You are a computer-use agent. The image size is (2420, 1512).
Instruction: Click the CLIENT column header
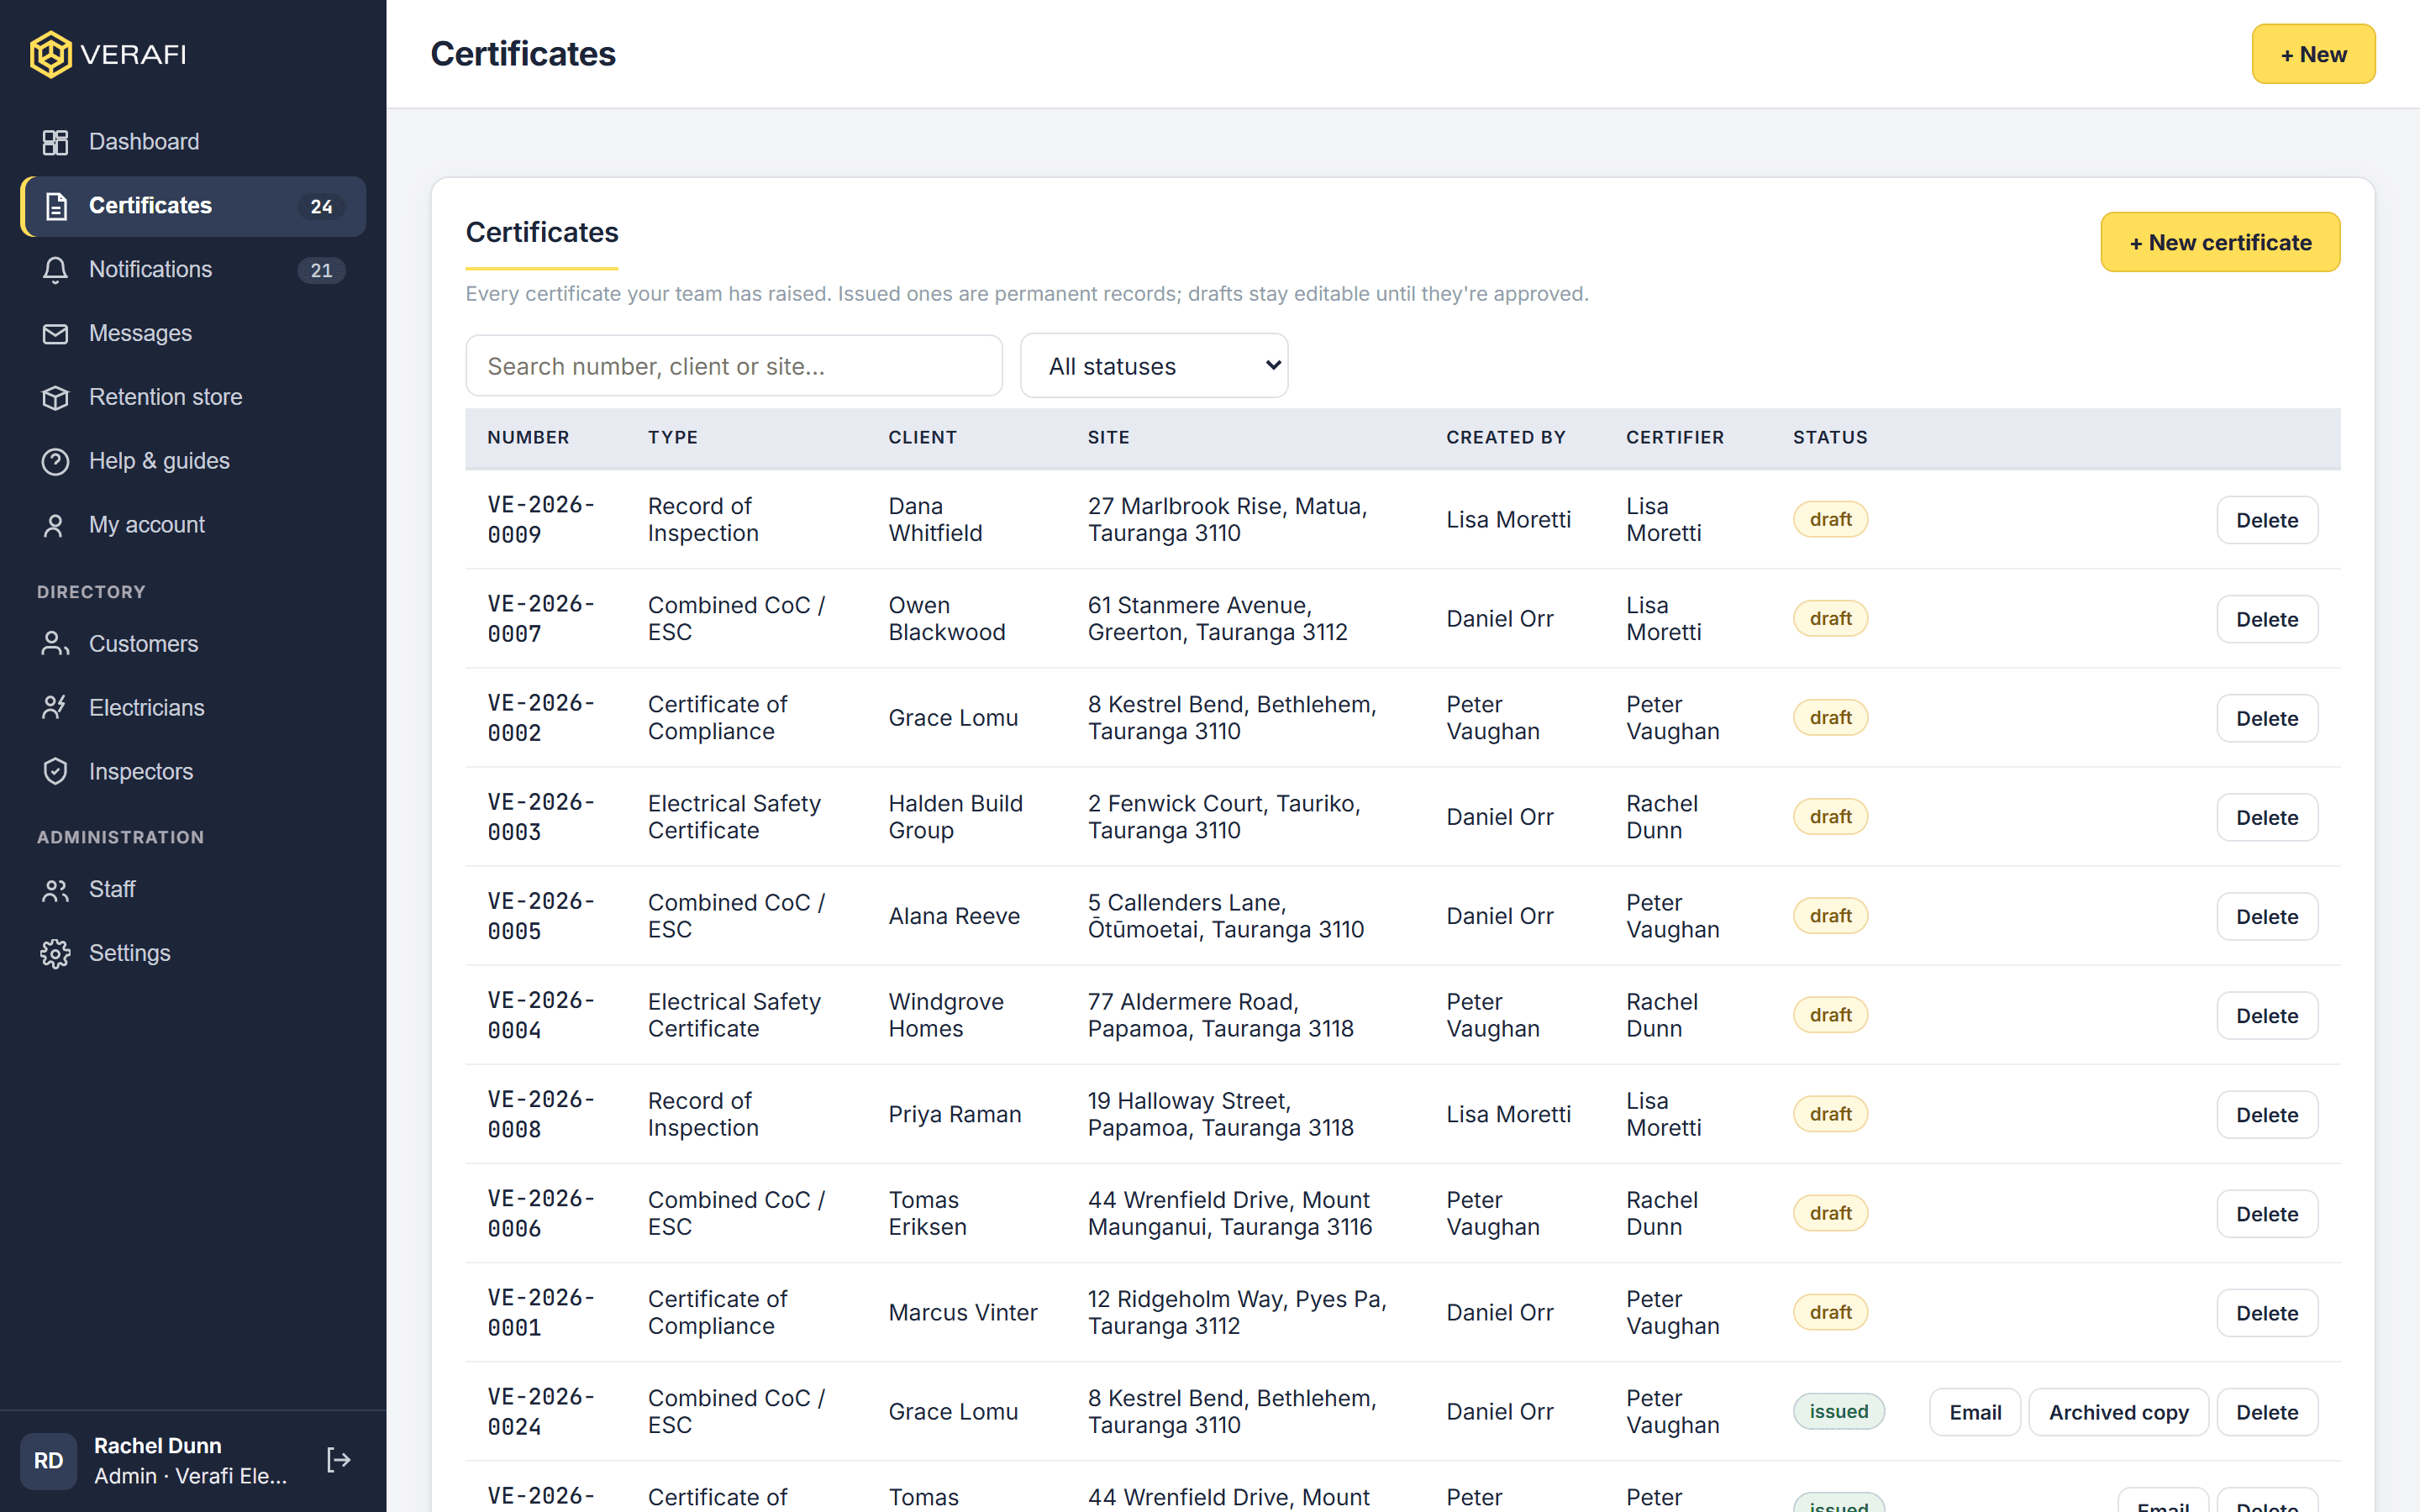pyautogui.click(x=922, y=437)
